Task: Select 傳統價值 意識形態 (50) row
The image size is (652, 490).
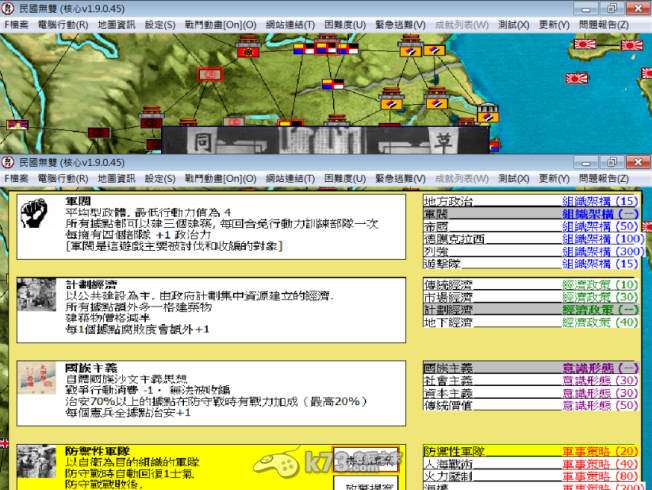Action: click(531, 405)
